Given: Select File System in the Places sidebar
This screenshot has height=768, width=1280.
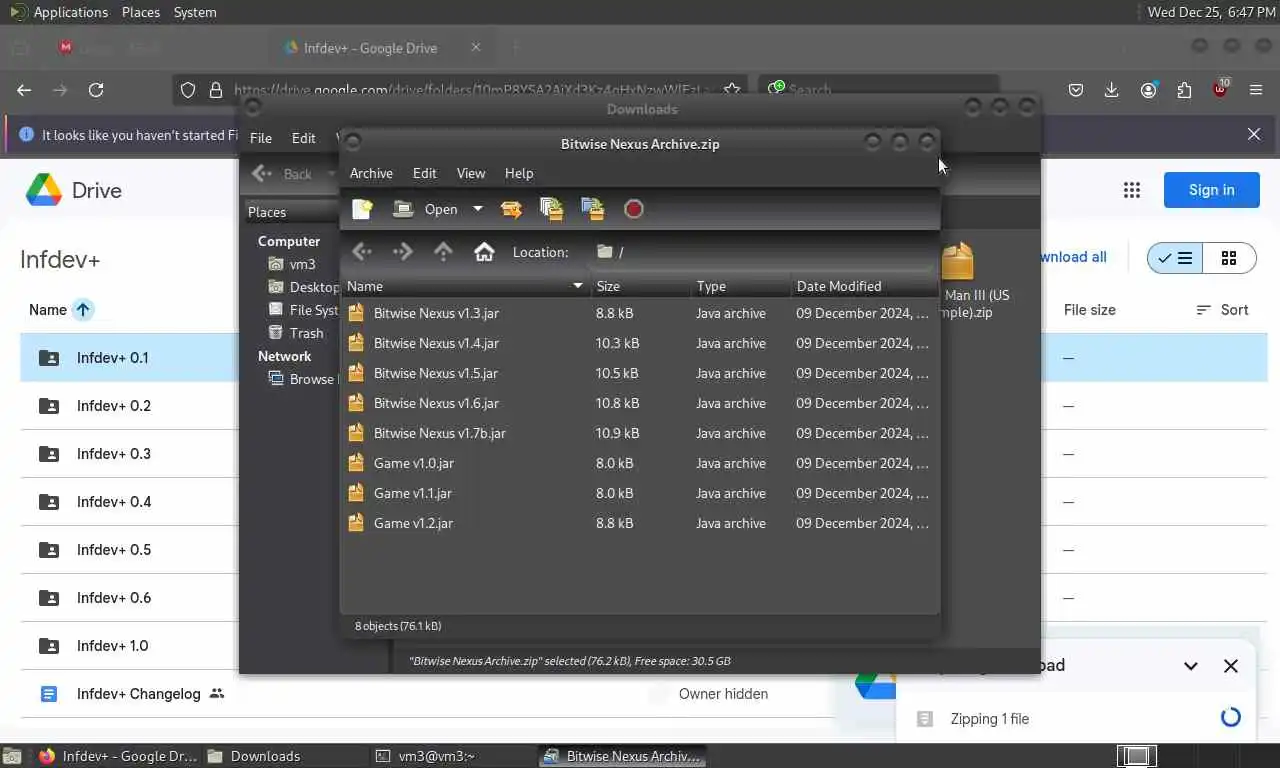Looking at the screenshot, I should coord(303,310).
